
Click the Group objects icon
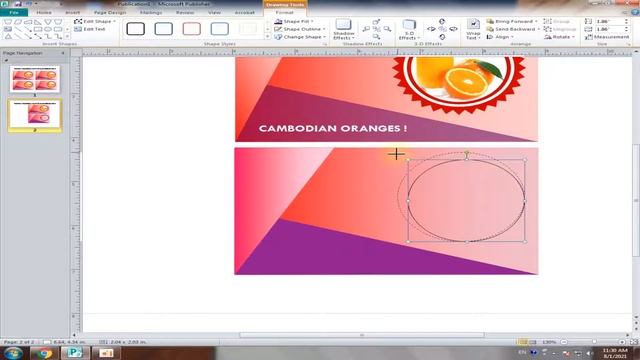(x=547, y=21)
